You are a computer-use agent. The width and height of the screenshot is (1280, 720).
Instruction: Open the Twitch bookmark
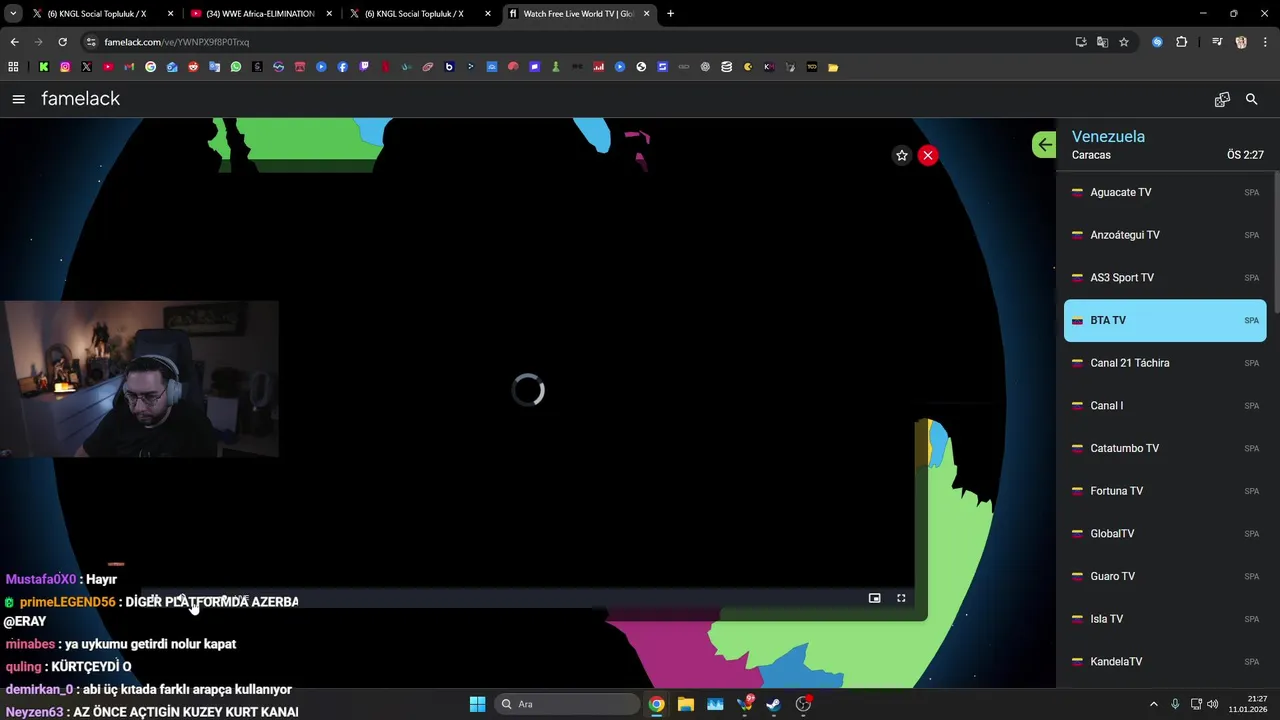[364, 67]
